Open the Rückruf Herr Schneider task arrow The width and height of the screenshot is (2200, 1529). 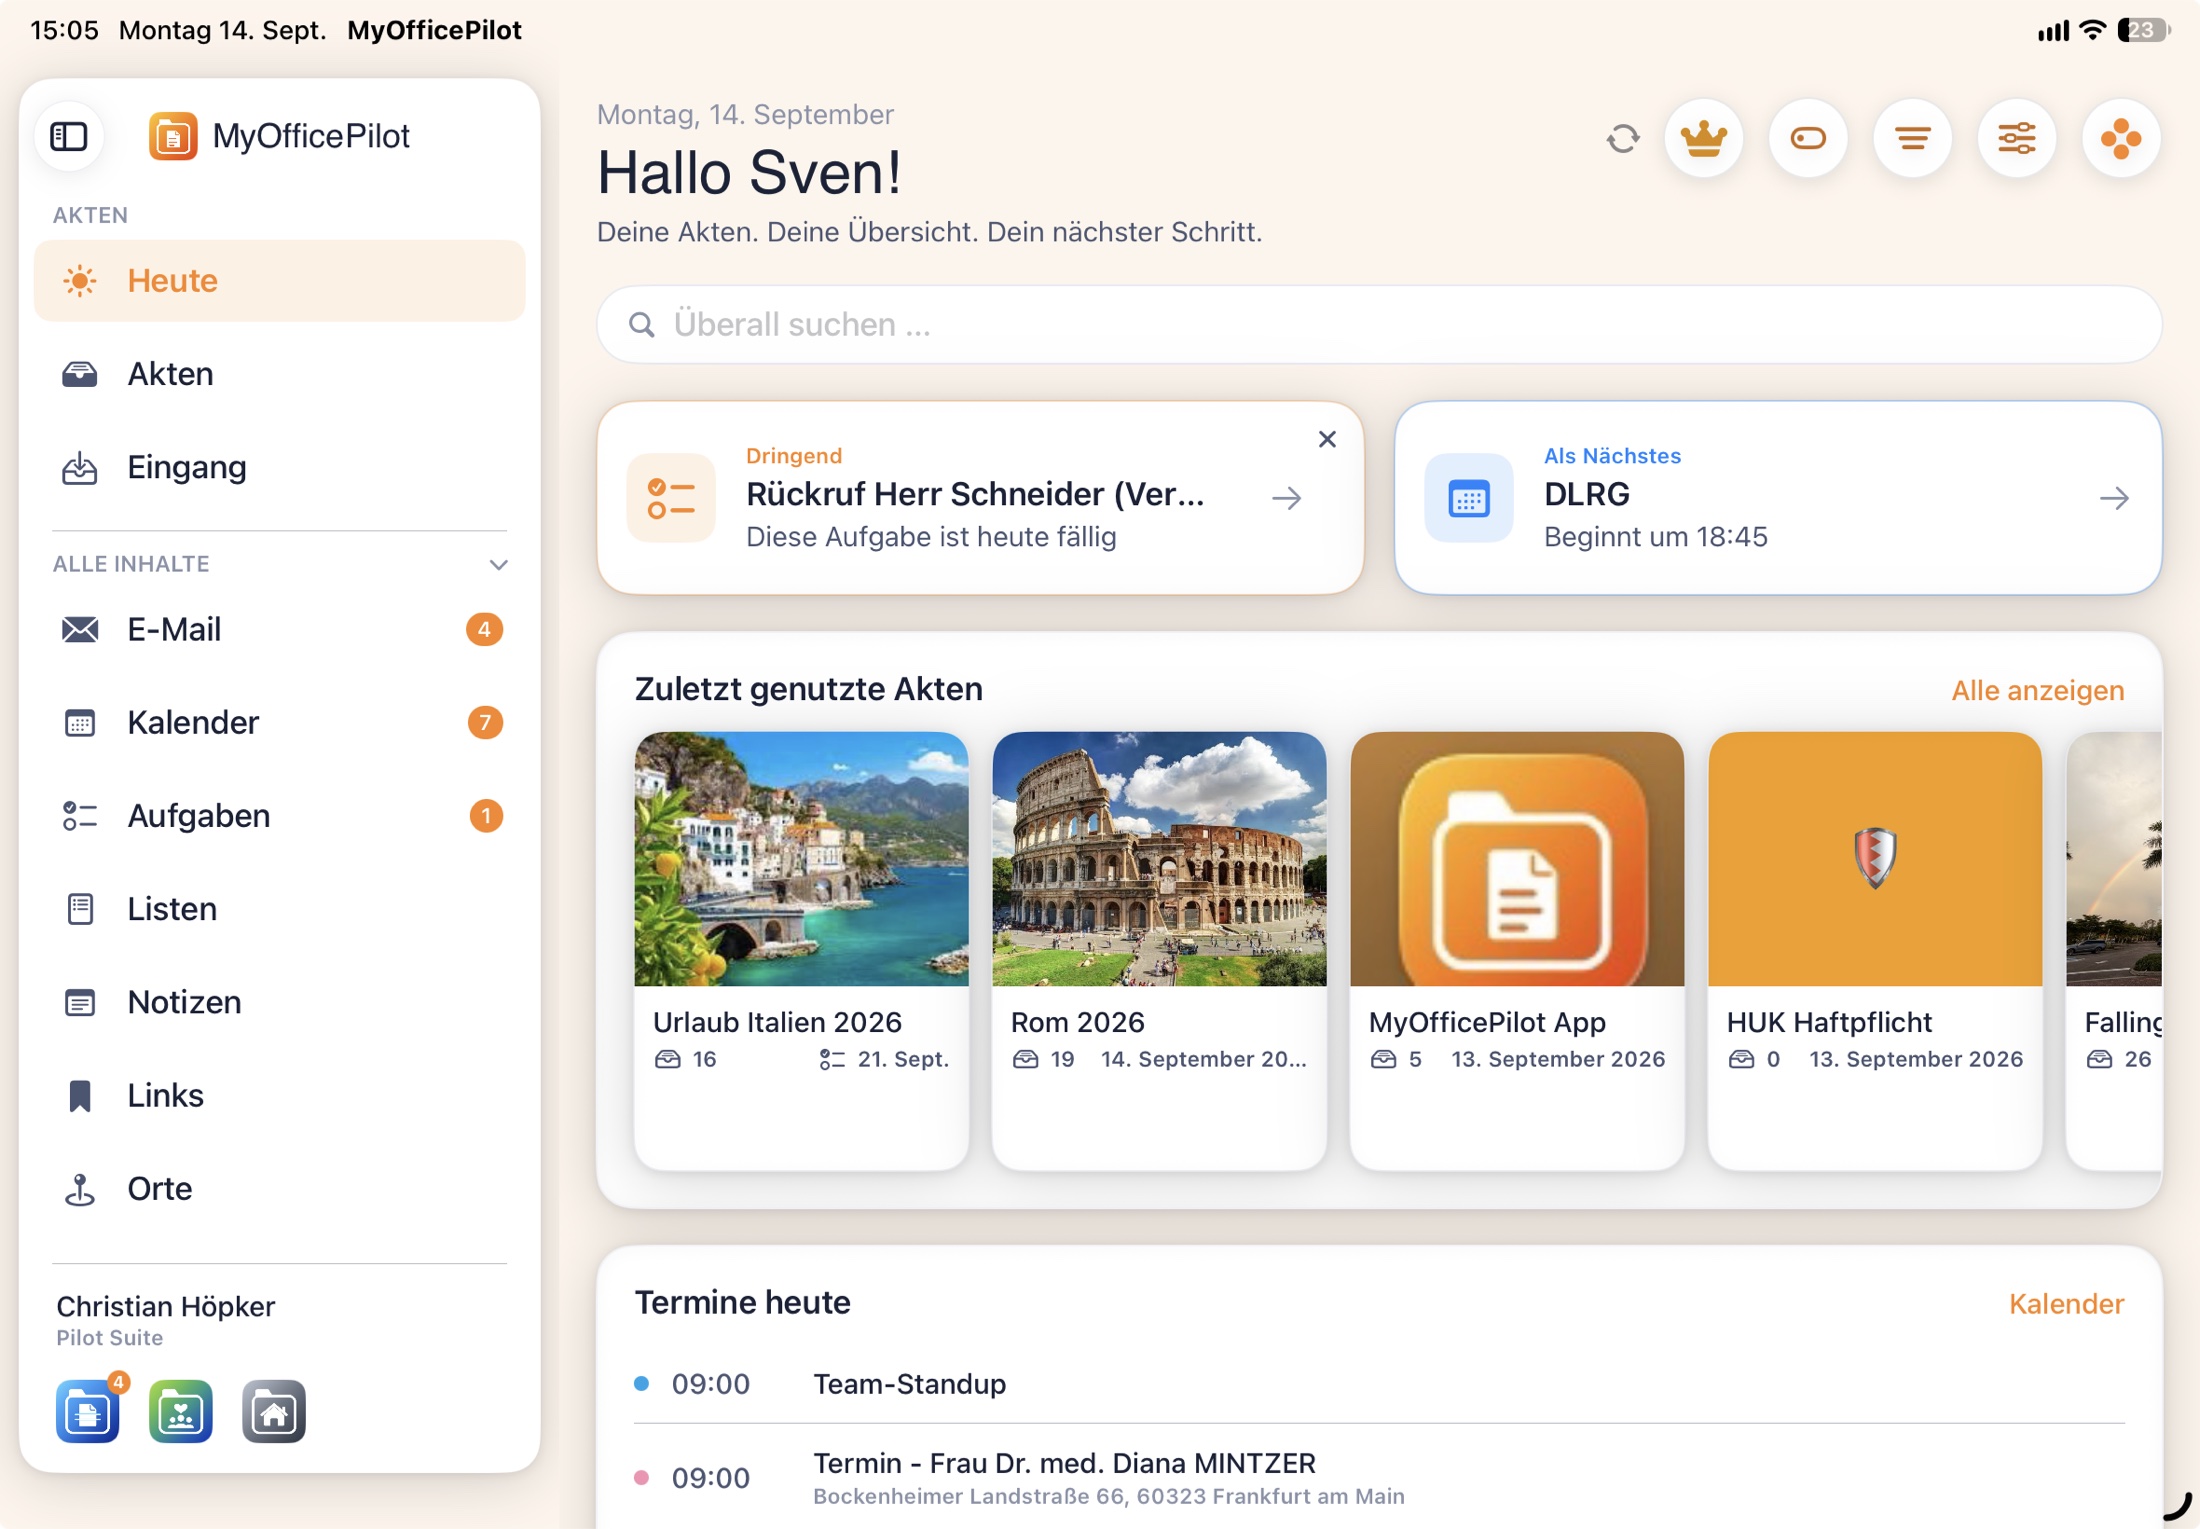[x=1287, y=498]
